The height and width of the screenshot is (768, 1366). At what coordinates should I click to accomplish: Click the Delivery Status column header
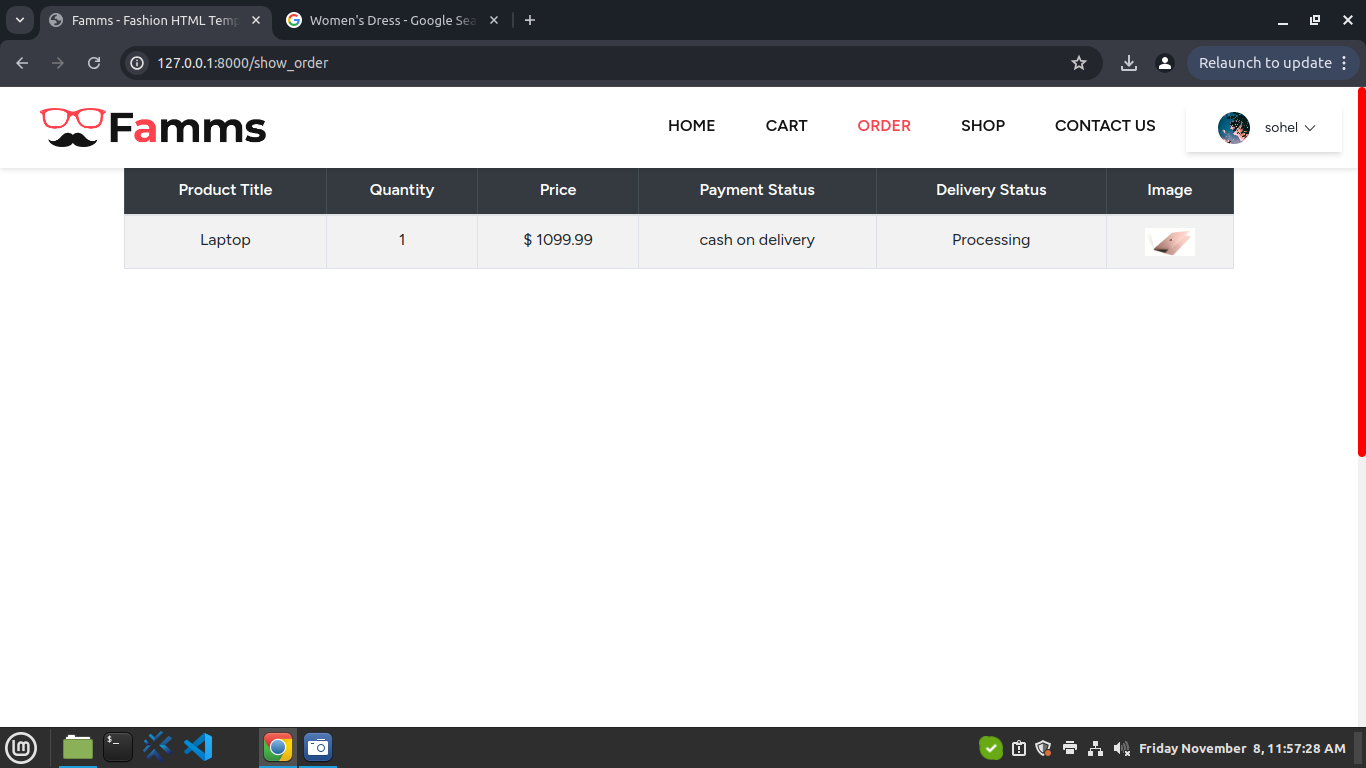991,190
